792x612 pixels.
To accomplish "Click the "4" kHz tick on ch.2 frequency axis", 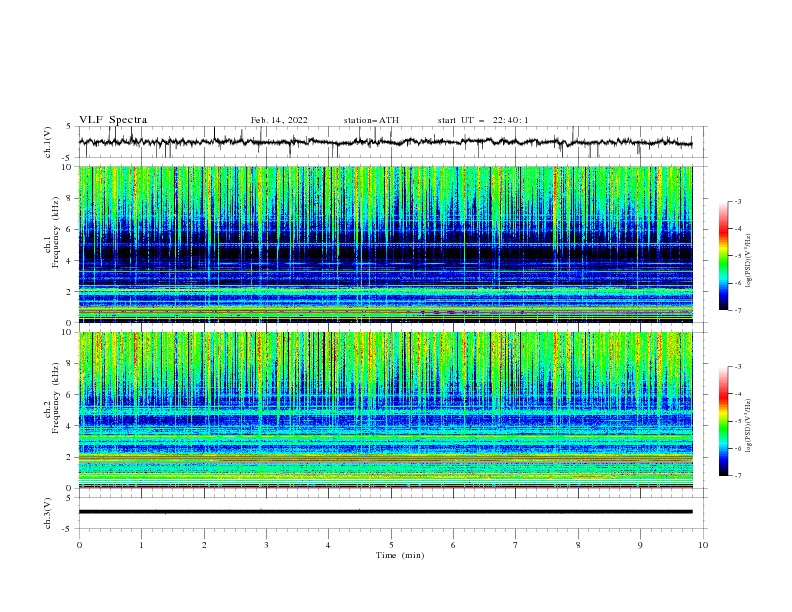I will coord(70,426).
